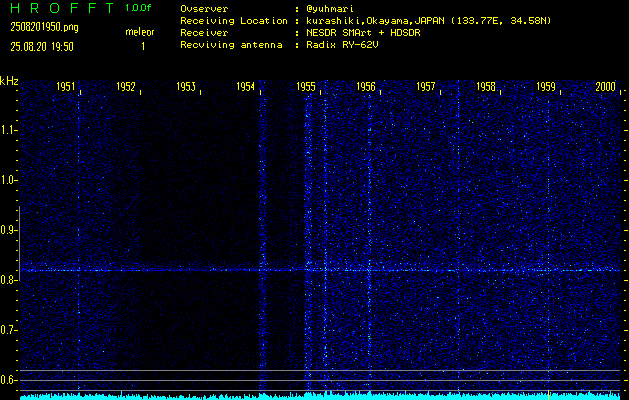The image size is (629, 400).
Task: Click the 1957 time axis label
Action: point(426,87)
